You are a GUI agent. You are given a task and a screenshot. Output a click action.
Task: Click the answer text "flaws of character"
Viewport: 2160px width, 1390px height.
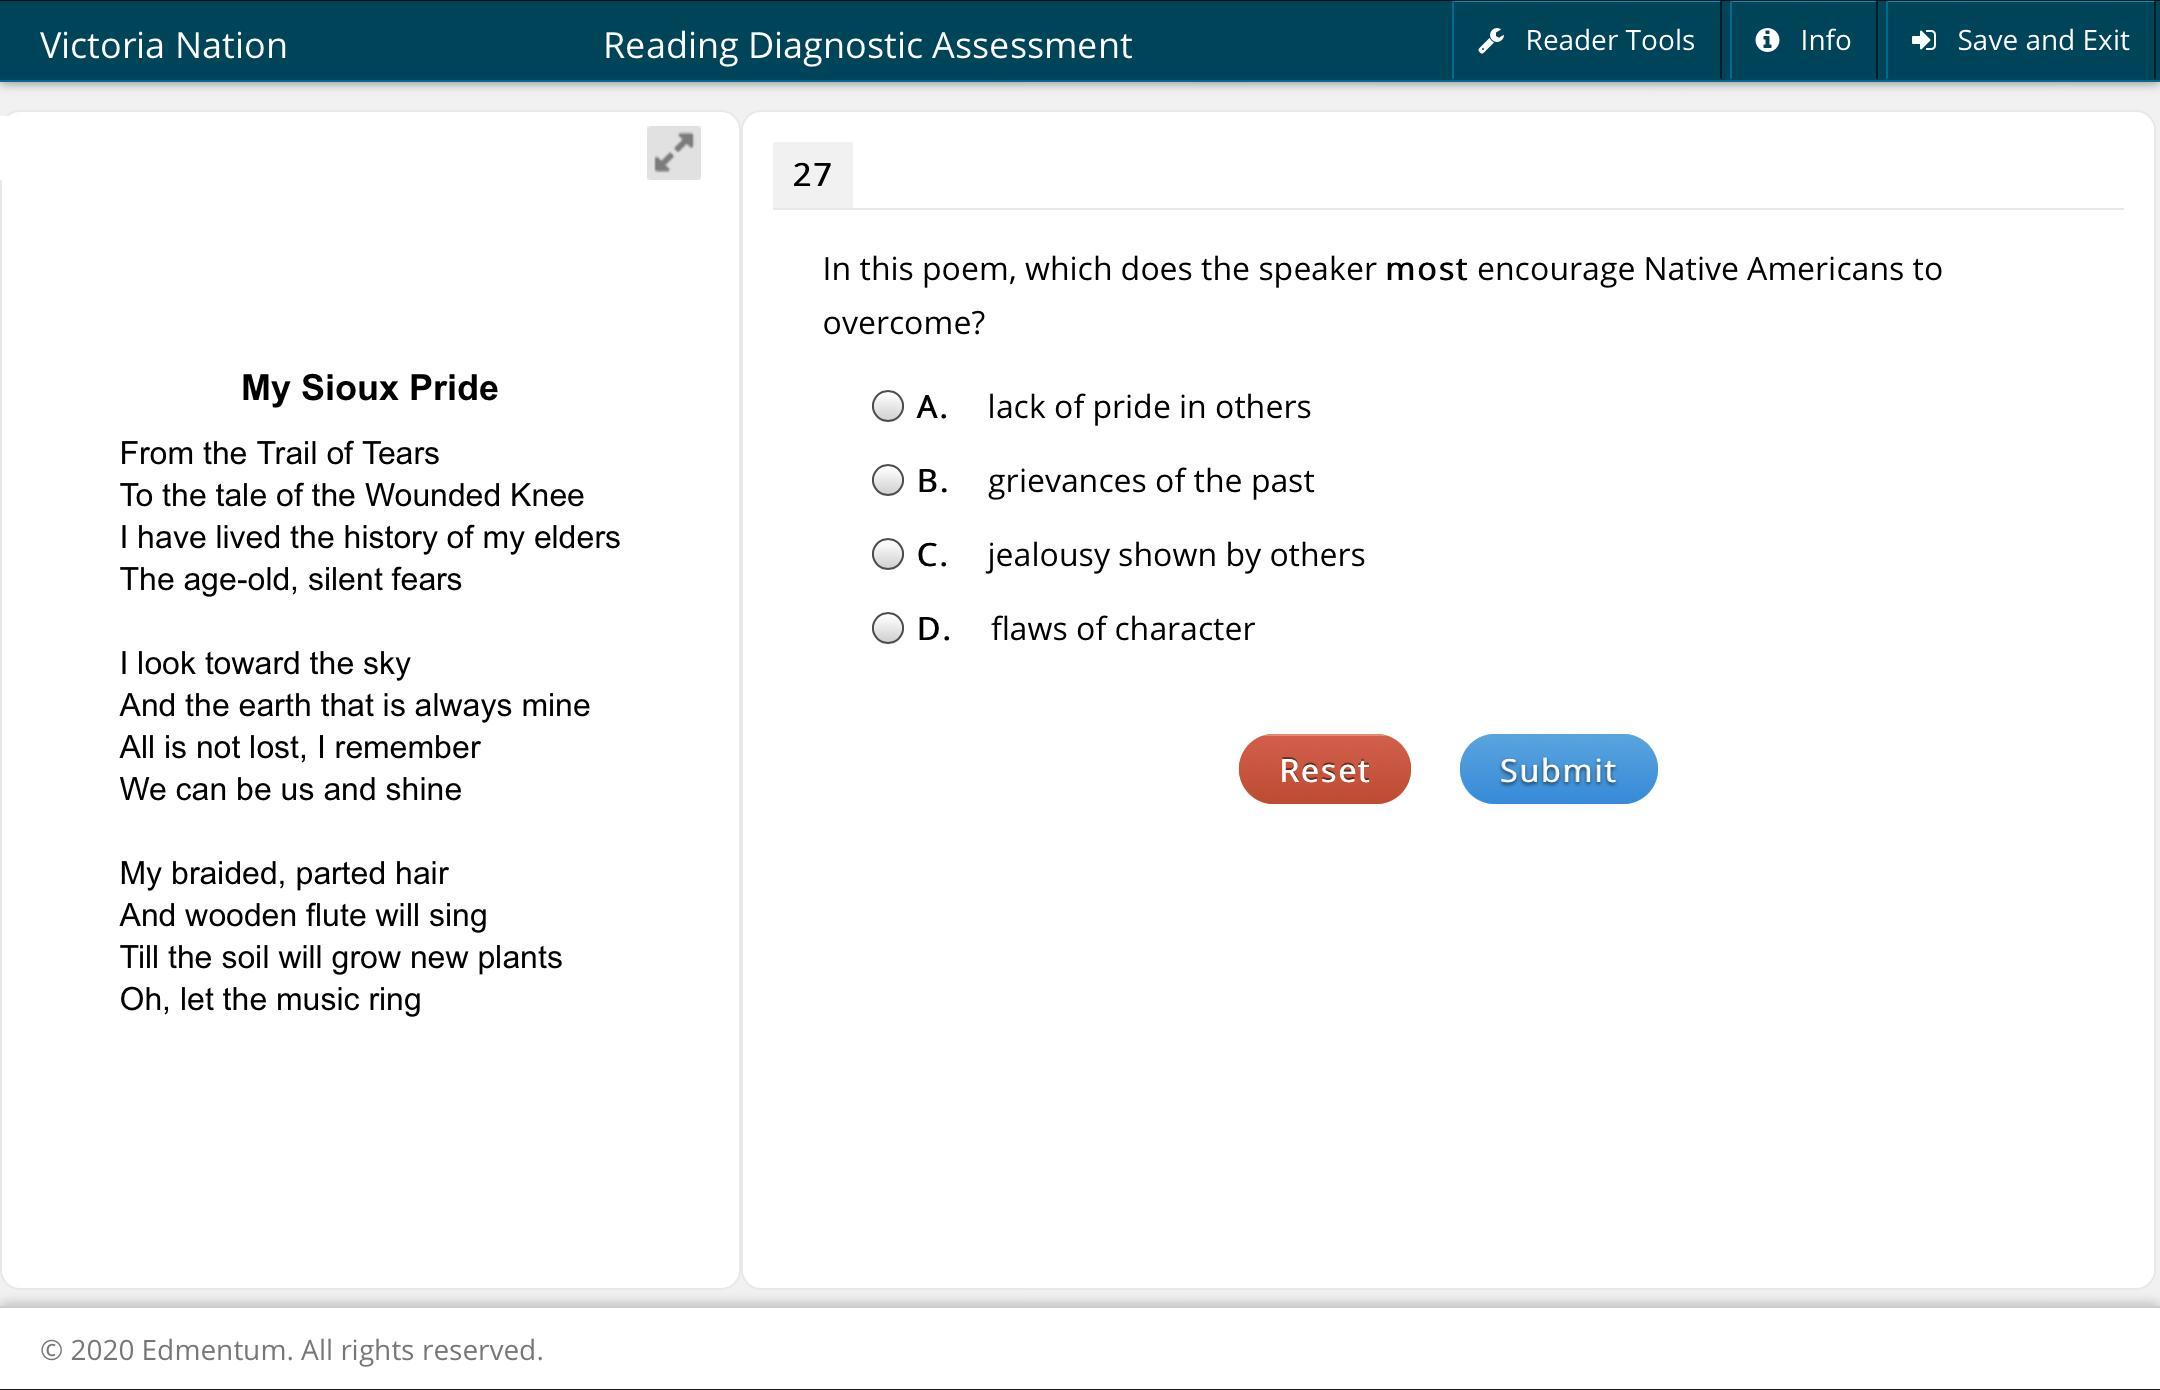coord(1122,629)
